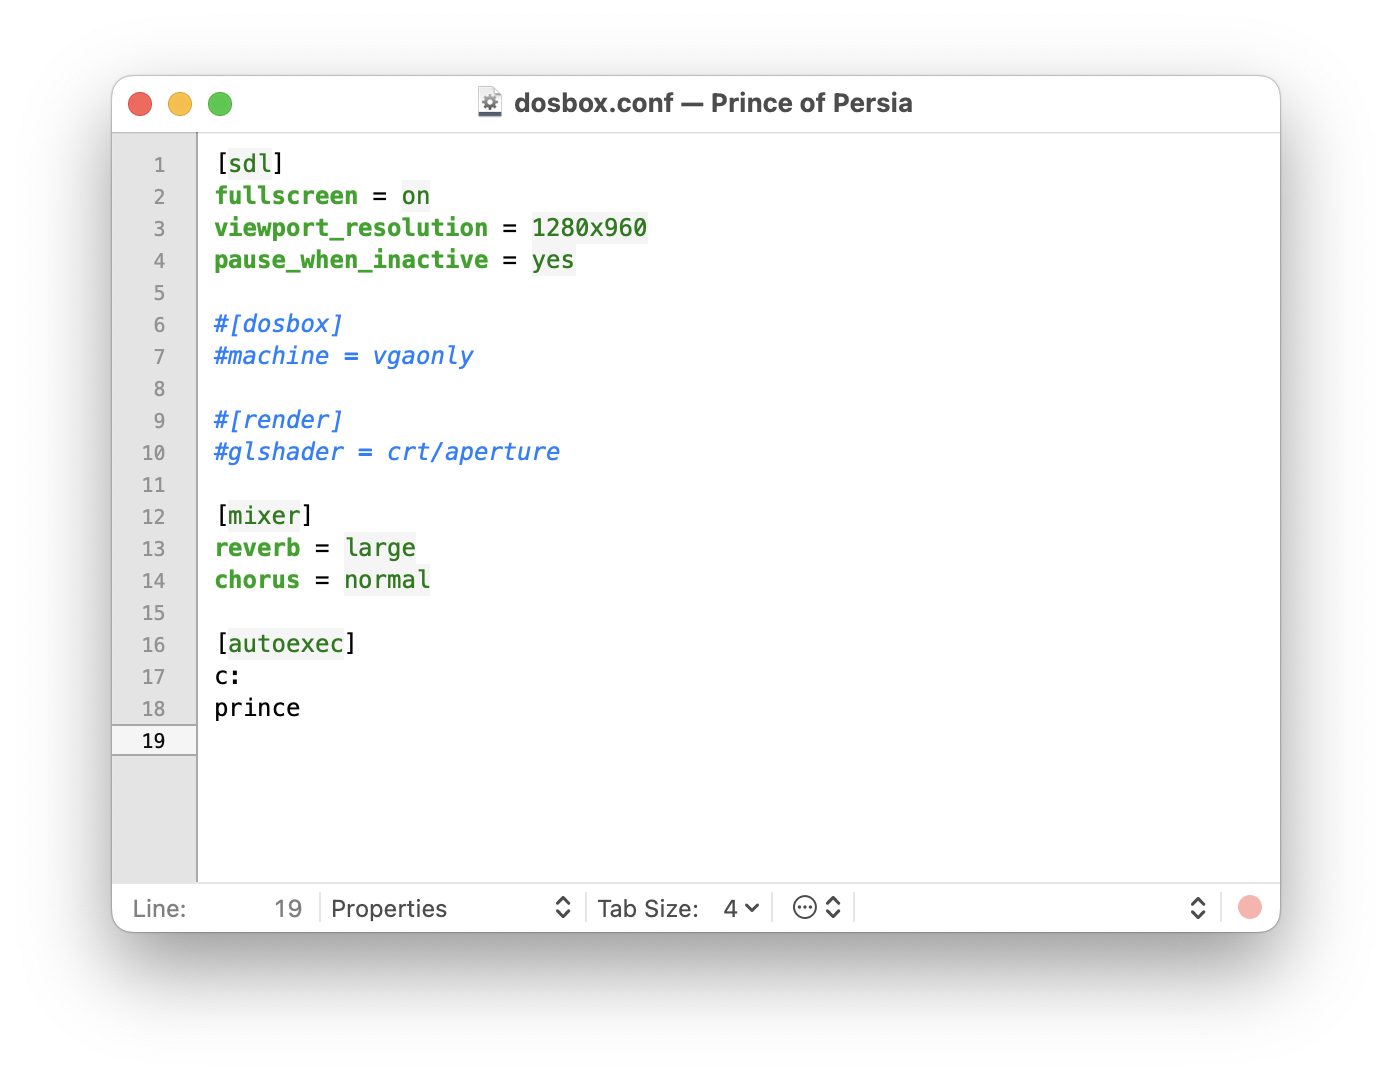This screenshot has width=1392, height=1080.
Task: Click the [mixer] section header
Action: 264,515
